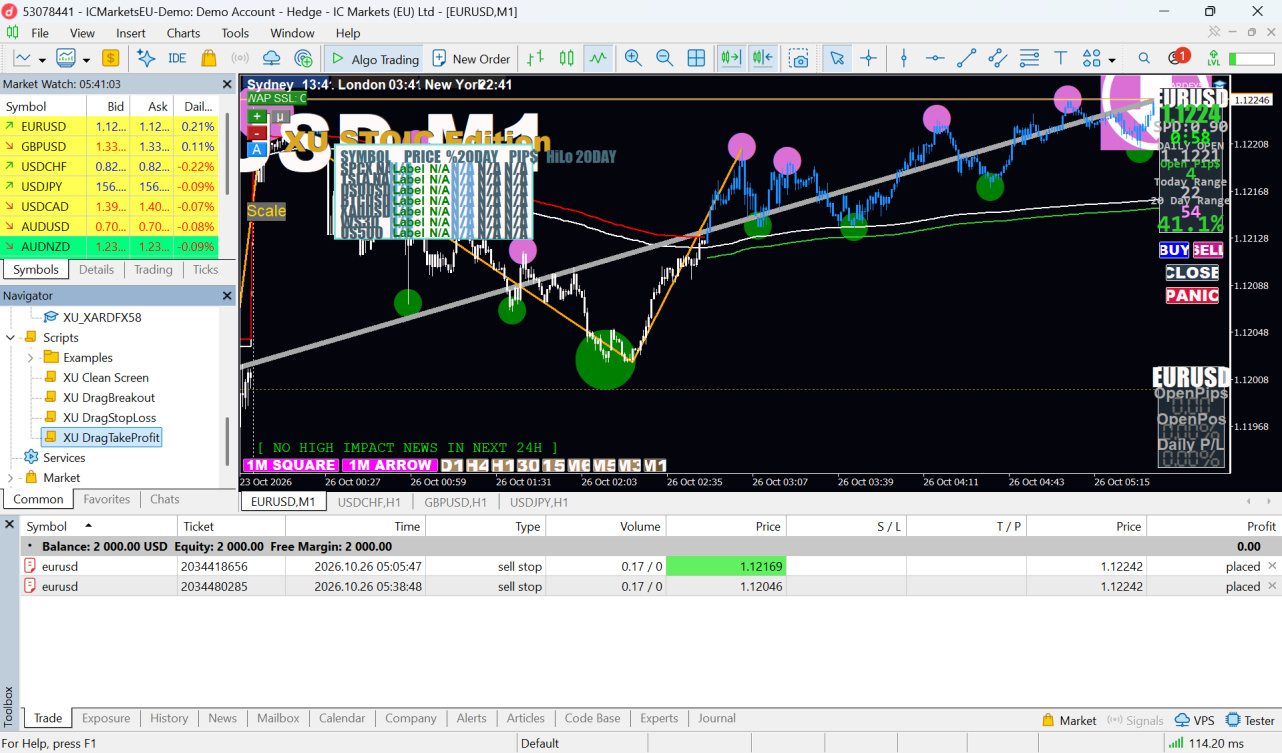1282x753 pixels.
Task: Click the Scale label on chart
Action: click(266, 211)
